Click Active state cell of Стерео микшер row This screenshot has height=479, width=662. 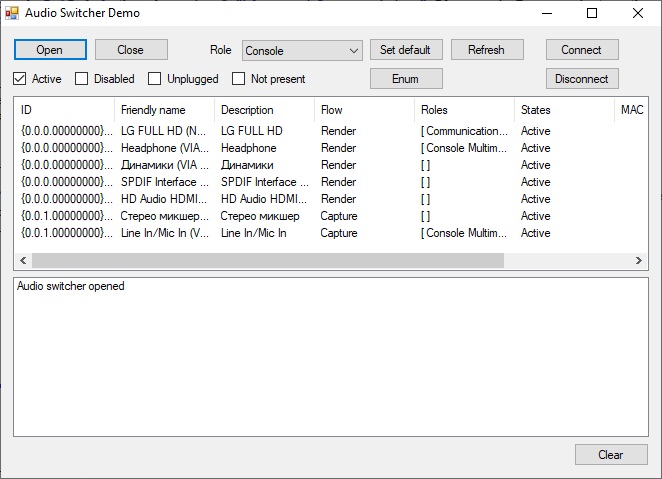point(535,216)
